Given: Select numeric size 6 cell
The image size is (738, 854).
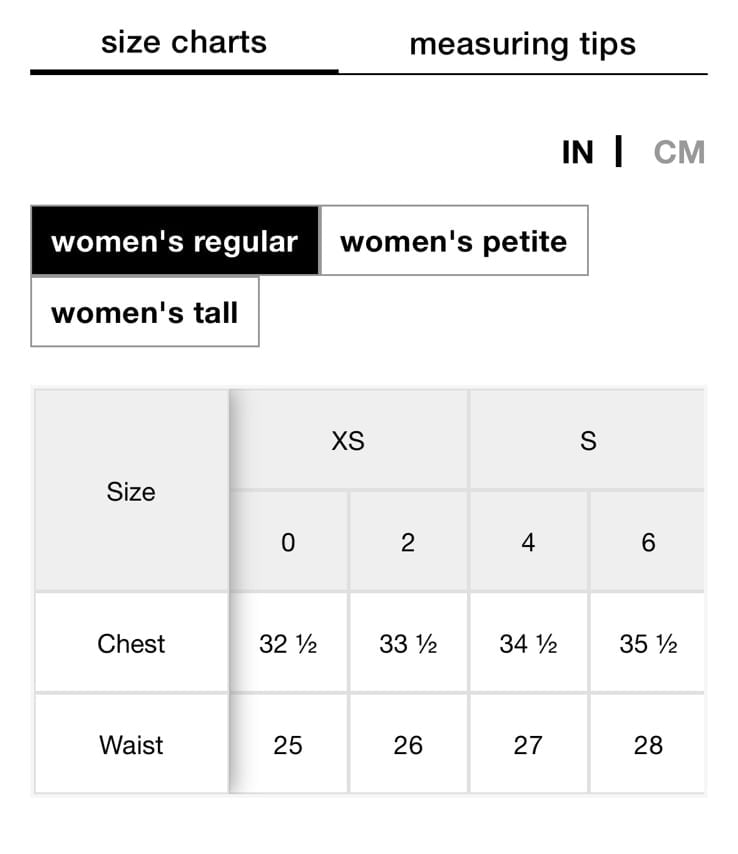Looking at the screenshot, I should pyautogui.click(x=648, y=542).
